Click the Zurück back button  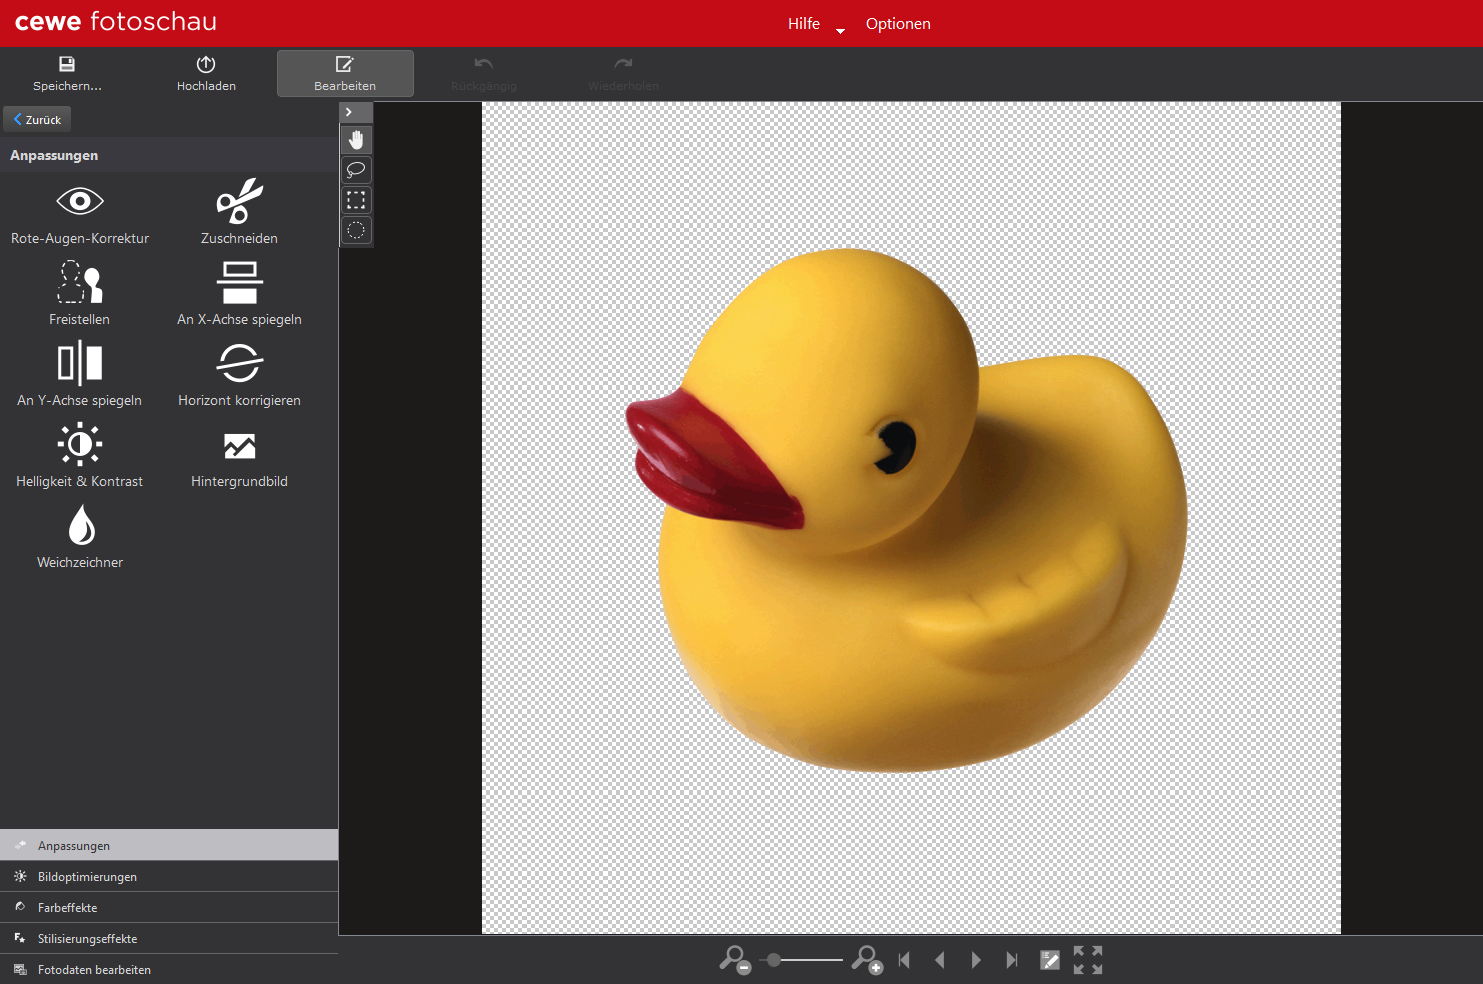point(38,119)
